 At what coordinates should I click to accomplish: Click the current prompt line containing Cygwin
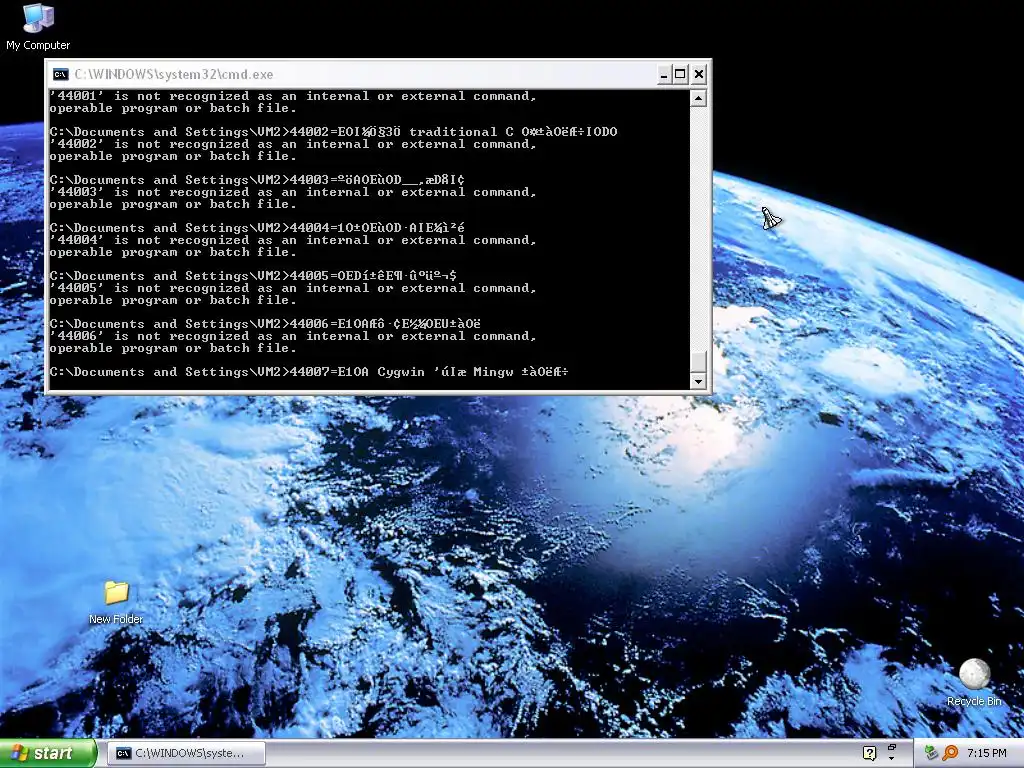(x=309, y=372)
